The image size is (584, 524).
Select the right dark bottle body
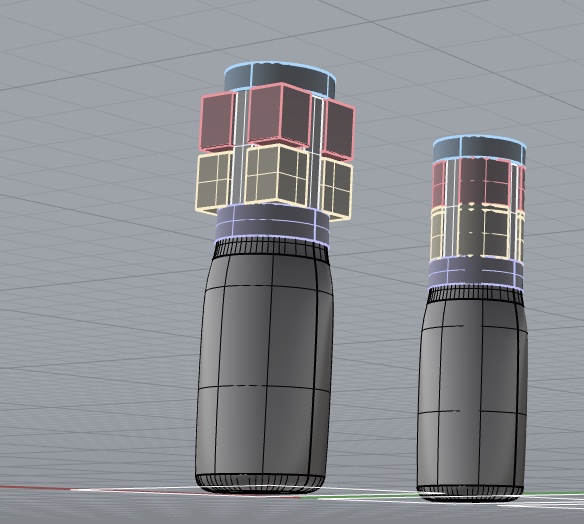(x=472, y=395)
